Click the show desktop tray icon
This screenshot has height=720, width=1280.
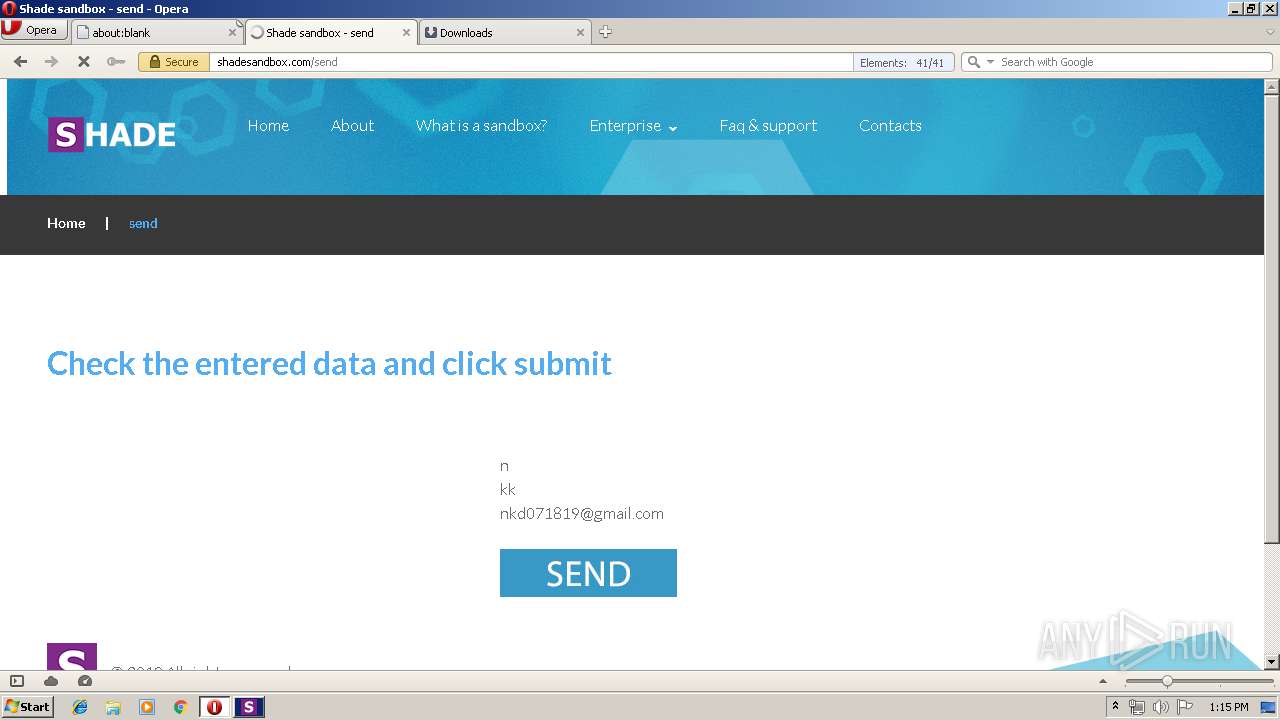point(1269,707)
